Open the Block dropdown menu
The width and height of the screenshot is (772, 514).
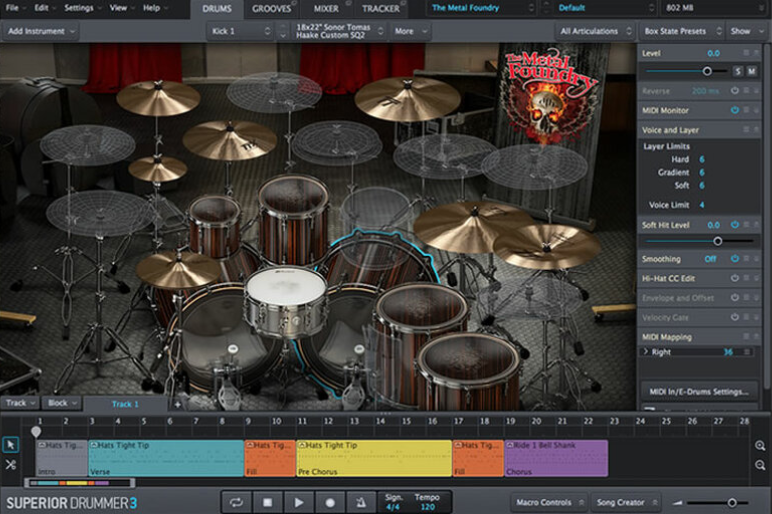click(x=62, y=403)
